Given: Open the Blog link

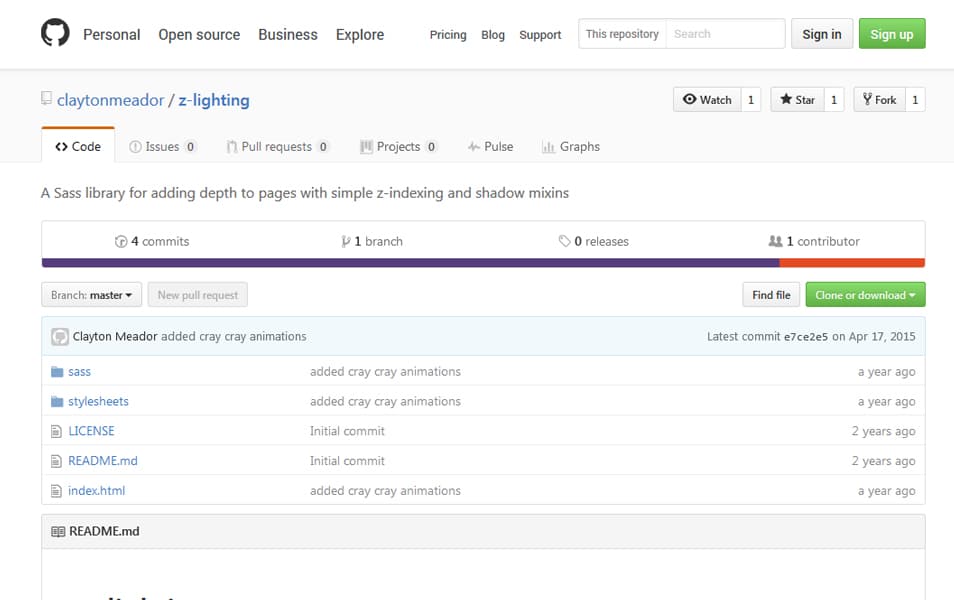Looking at the screenshot, I should coord(493,35).
